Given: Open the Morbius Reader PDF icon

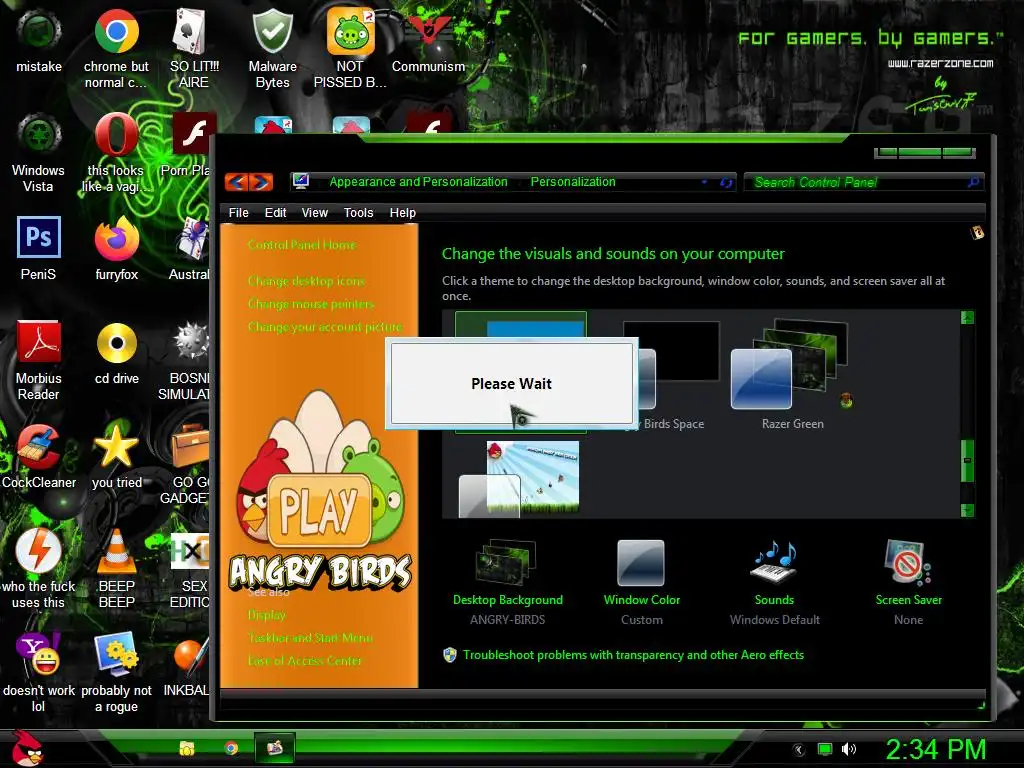Looking at the screenshot, I should click(39, 342).
